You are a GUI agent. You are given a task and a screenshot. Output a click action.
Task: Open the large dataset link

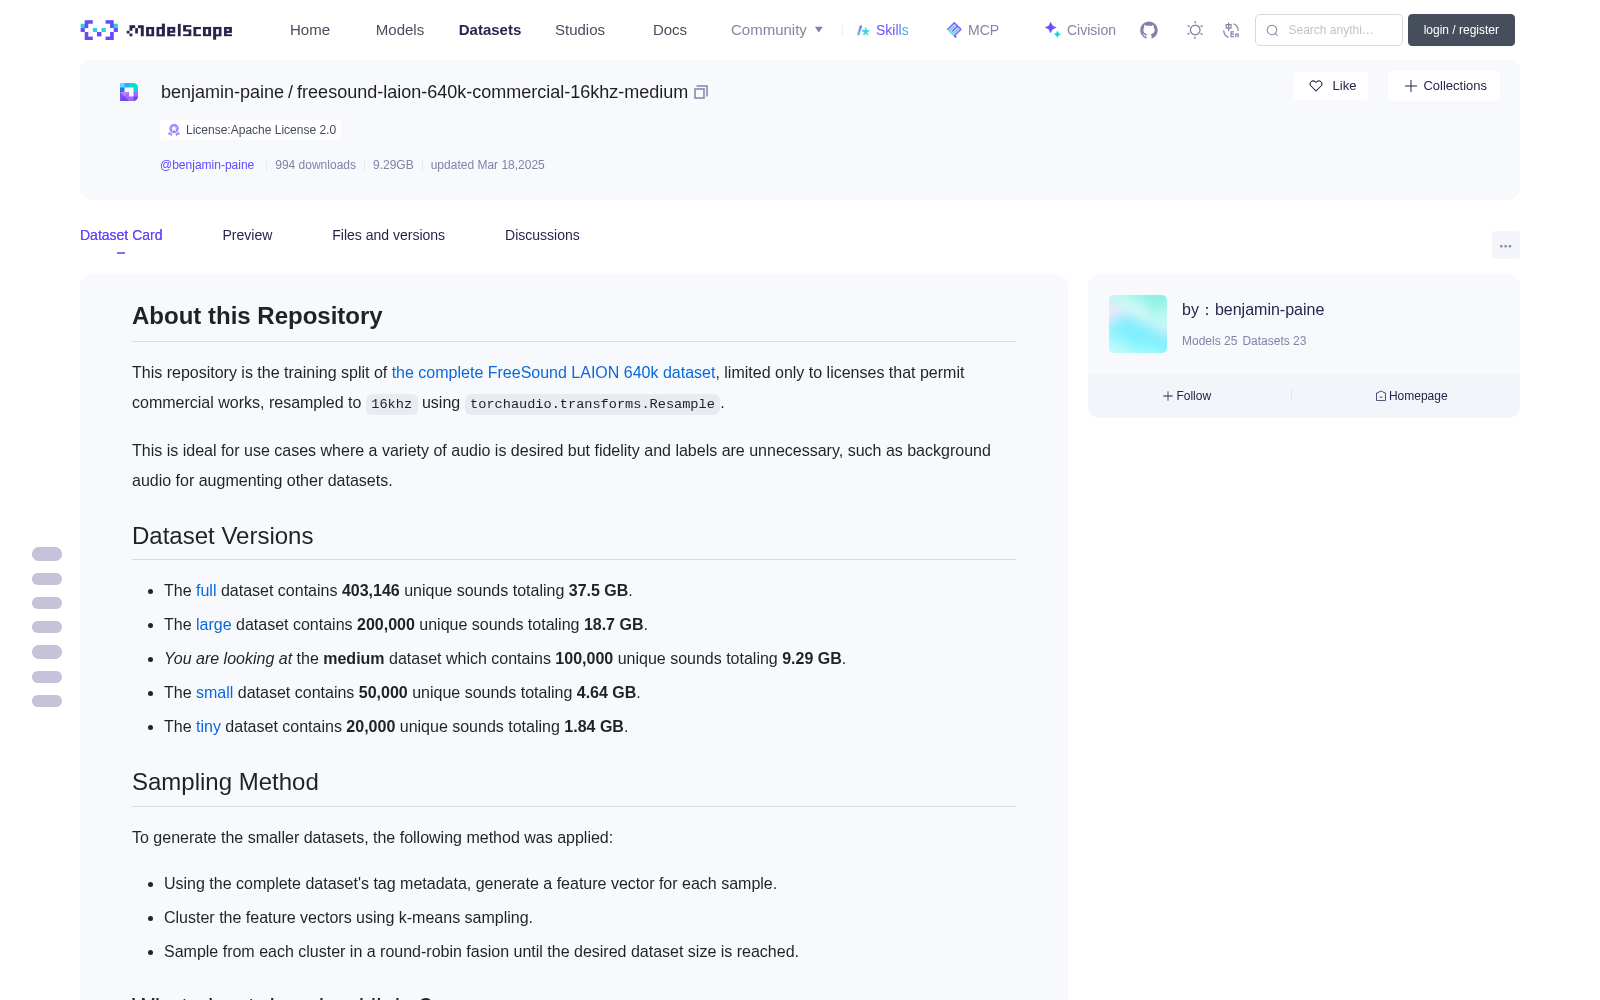214,624
